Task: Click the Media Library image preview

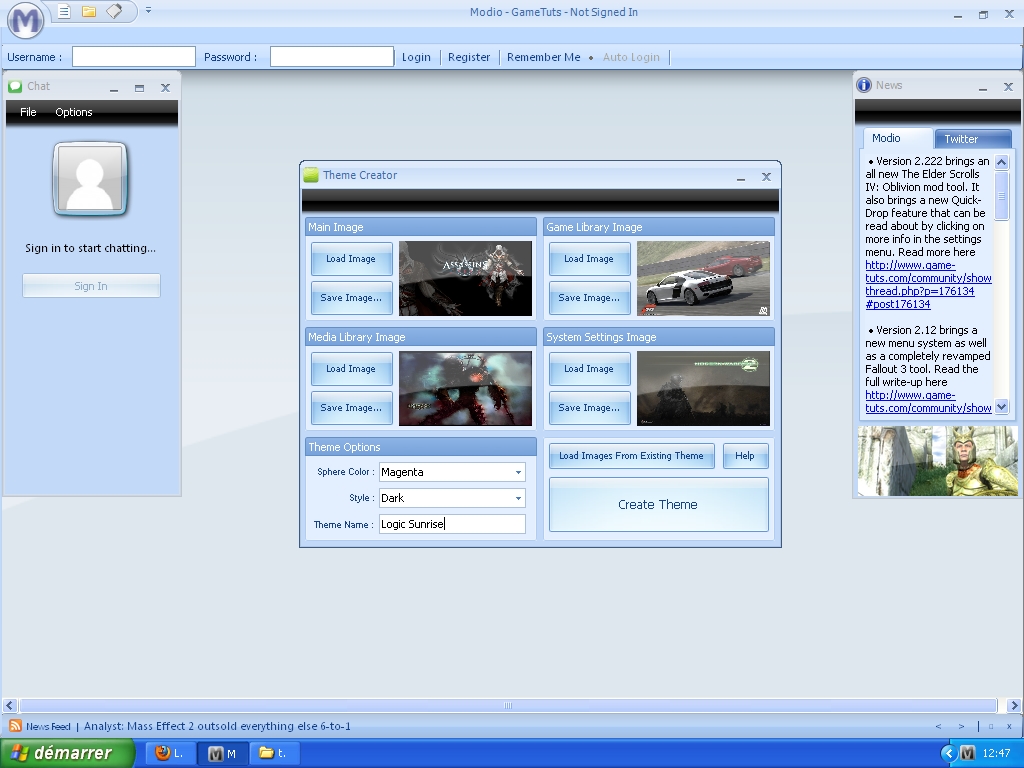Action: coord(465,389)
